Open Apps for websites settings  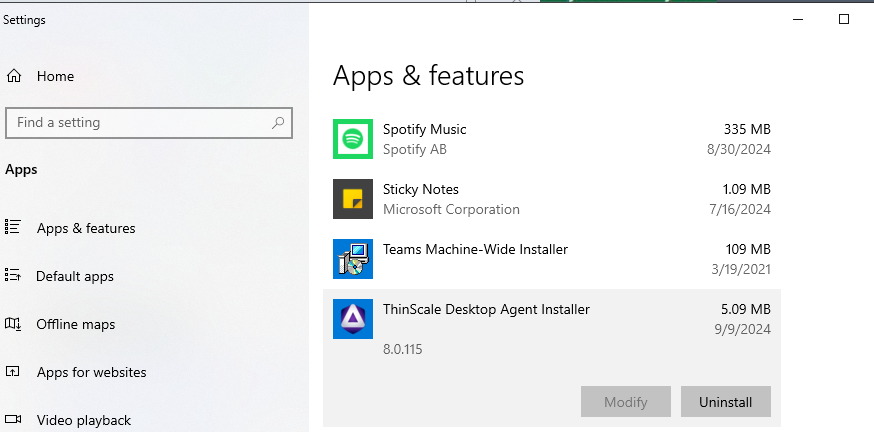click(x=91, y=372)
